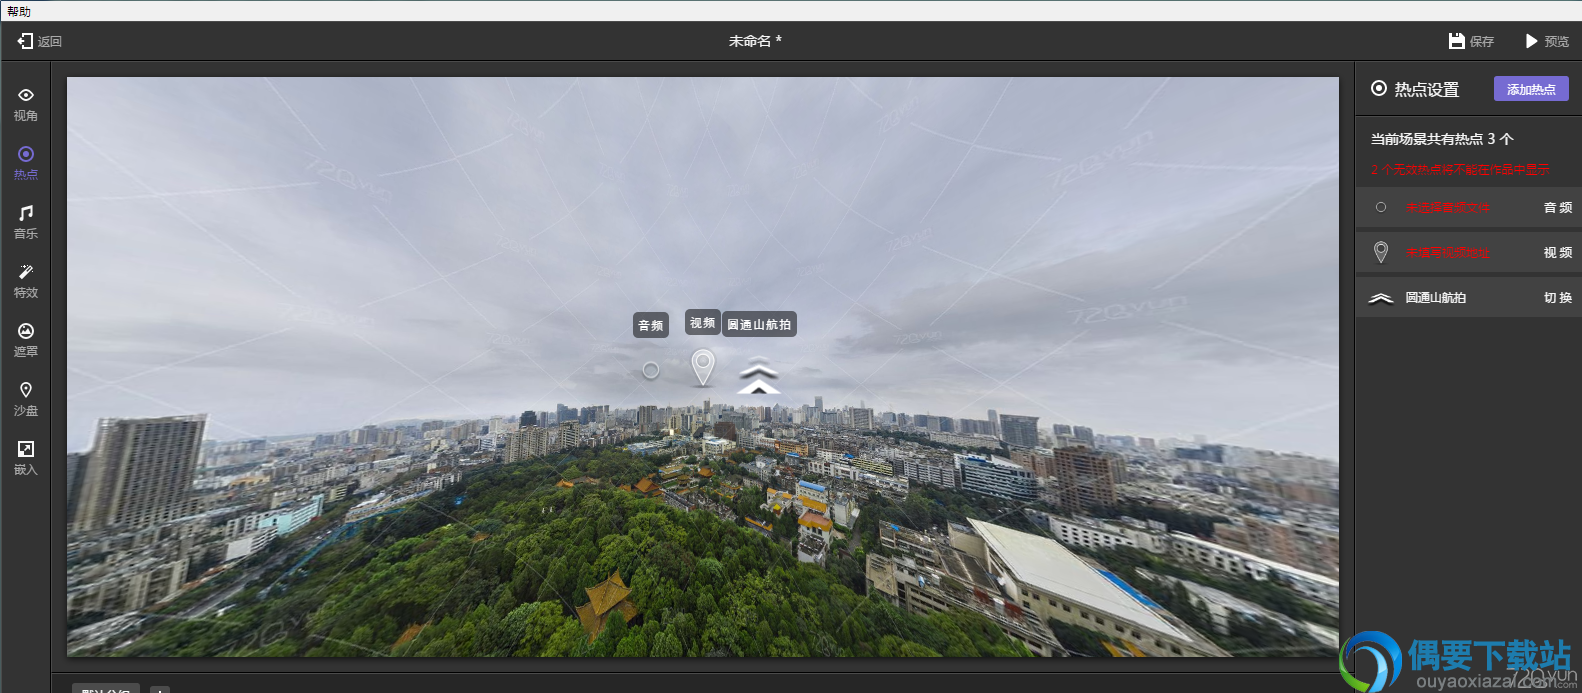Click the 音频 label tooltip in panorama
Image resolution: width=1582 pixels, height=693 pixels.
(x=651, y=325)
